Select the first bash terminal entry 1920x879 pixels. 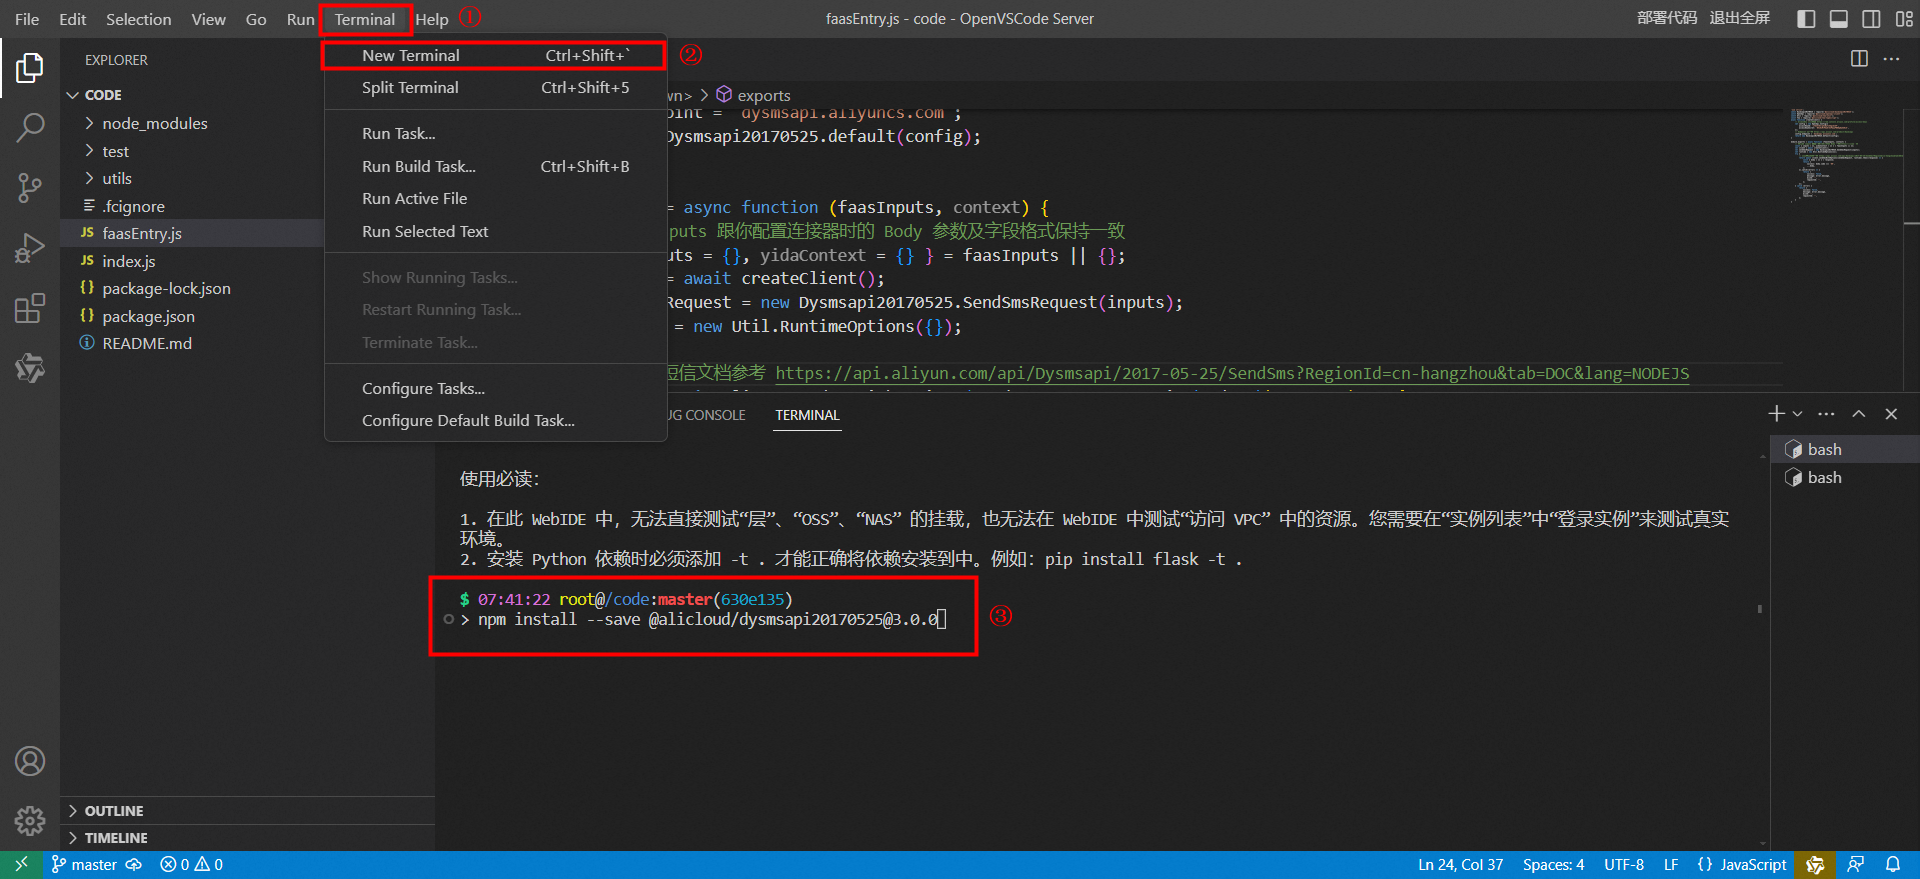tap(1845, 450)
